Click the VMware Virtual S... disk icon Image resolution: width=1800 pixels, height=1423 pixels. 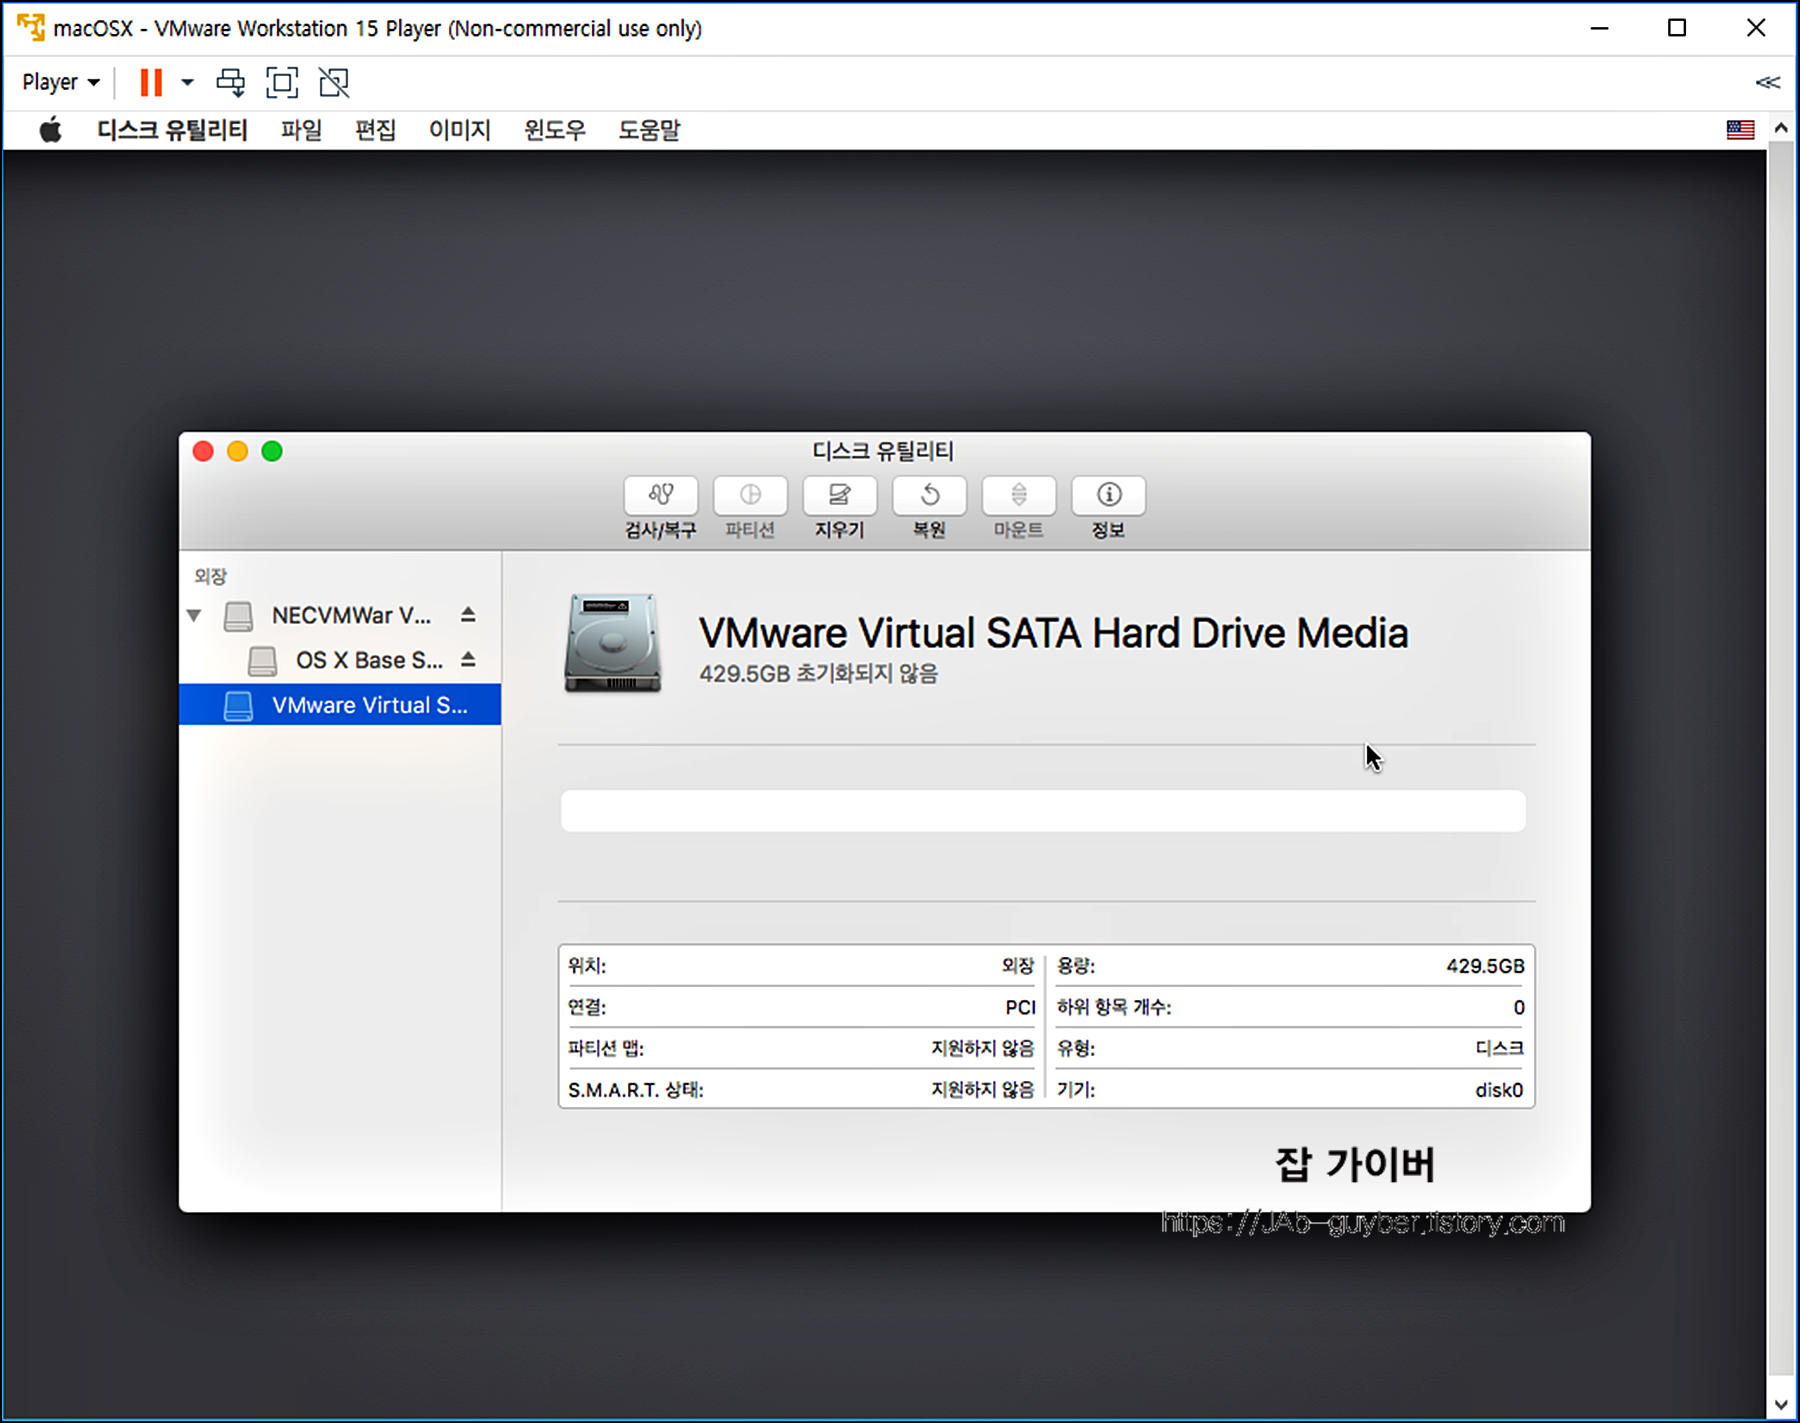238,706
